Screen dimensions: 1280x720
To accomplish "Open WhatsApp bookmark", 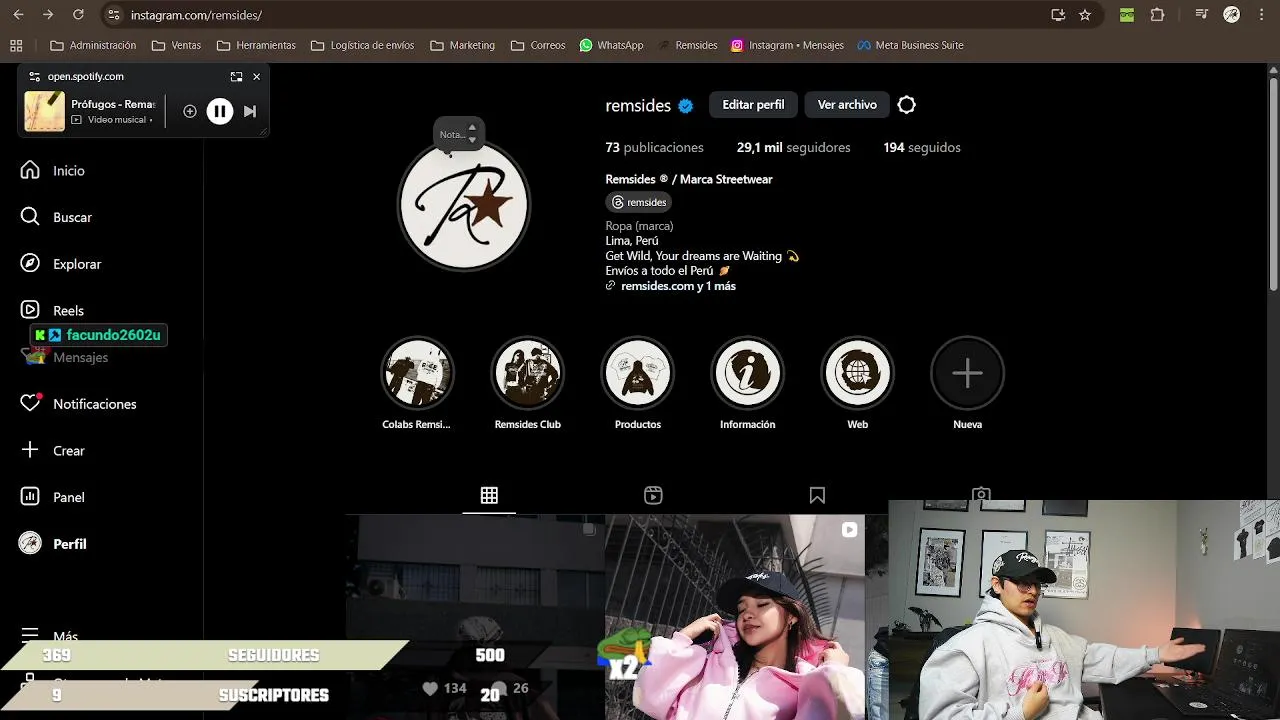I will tap(611, 45).
